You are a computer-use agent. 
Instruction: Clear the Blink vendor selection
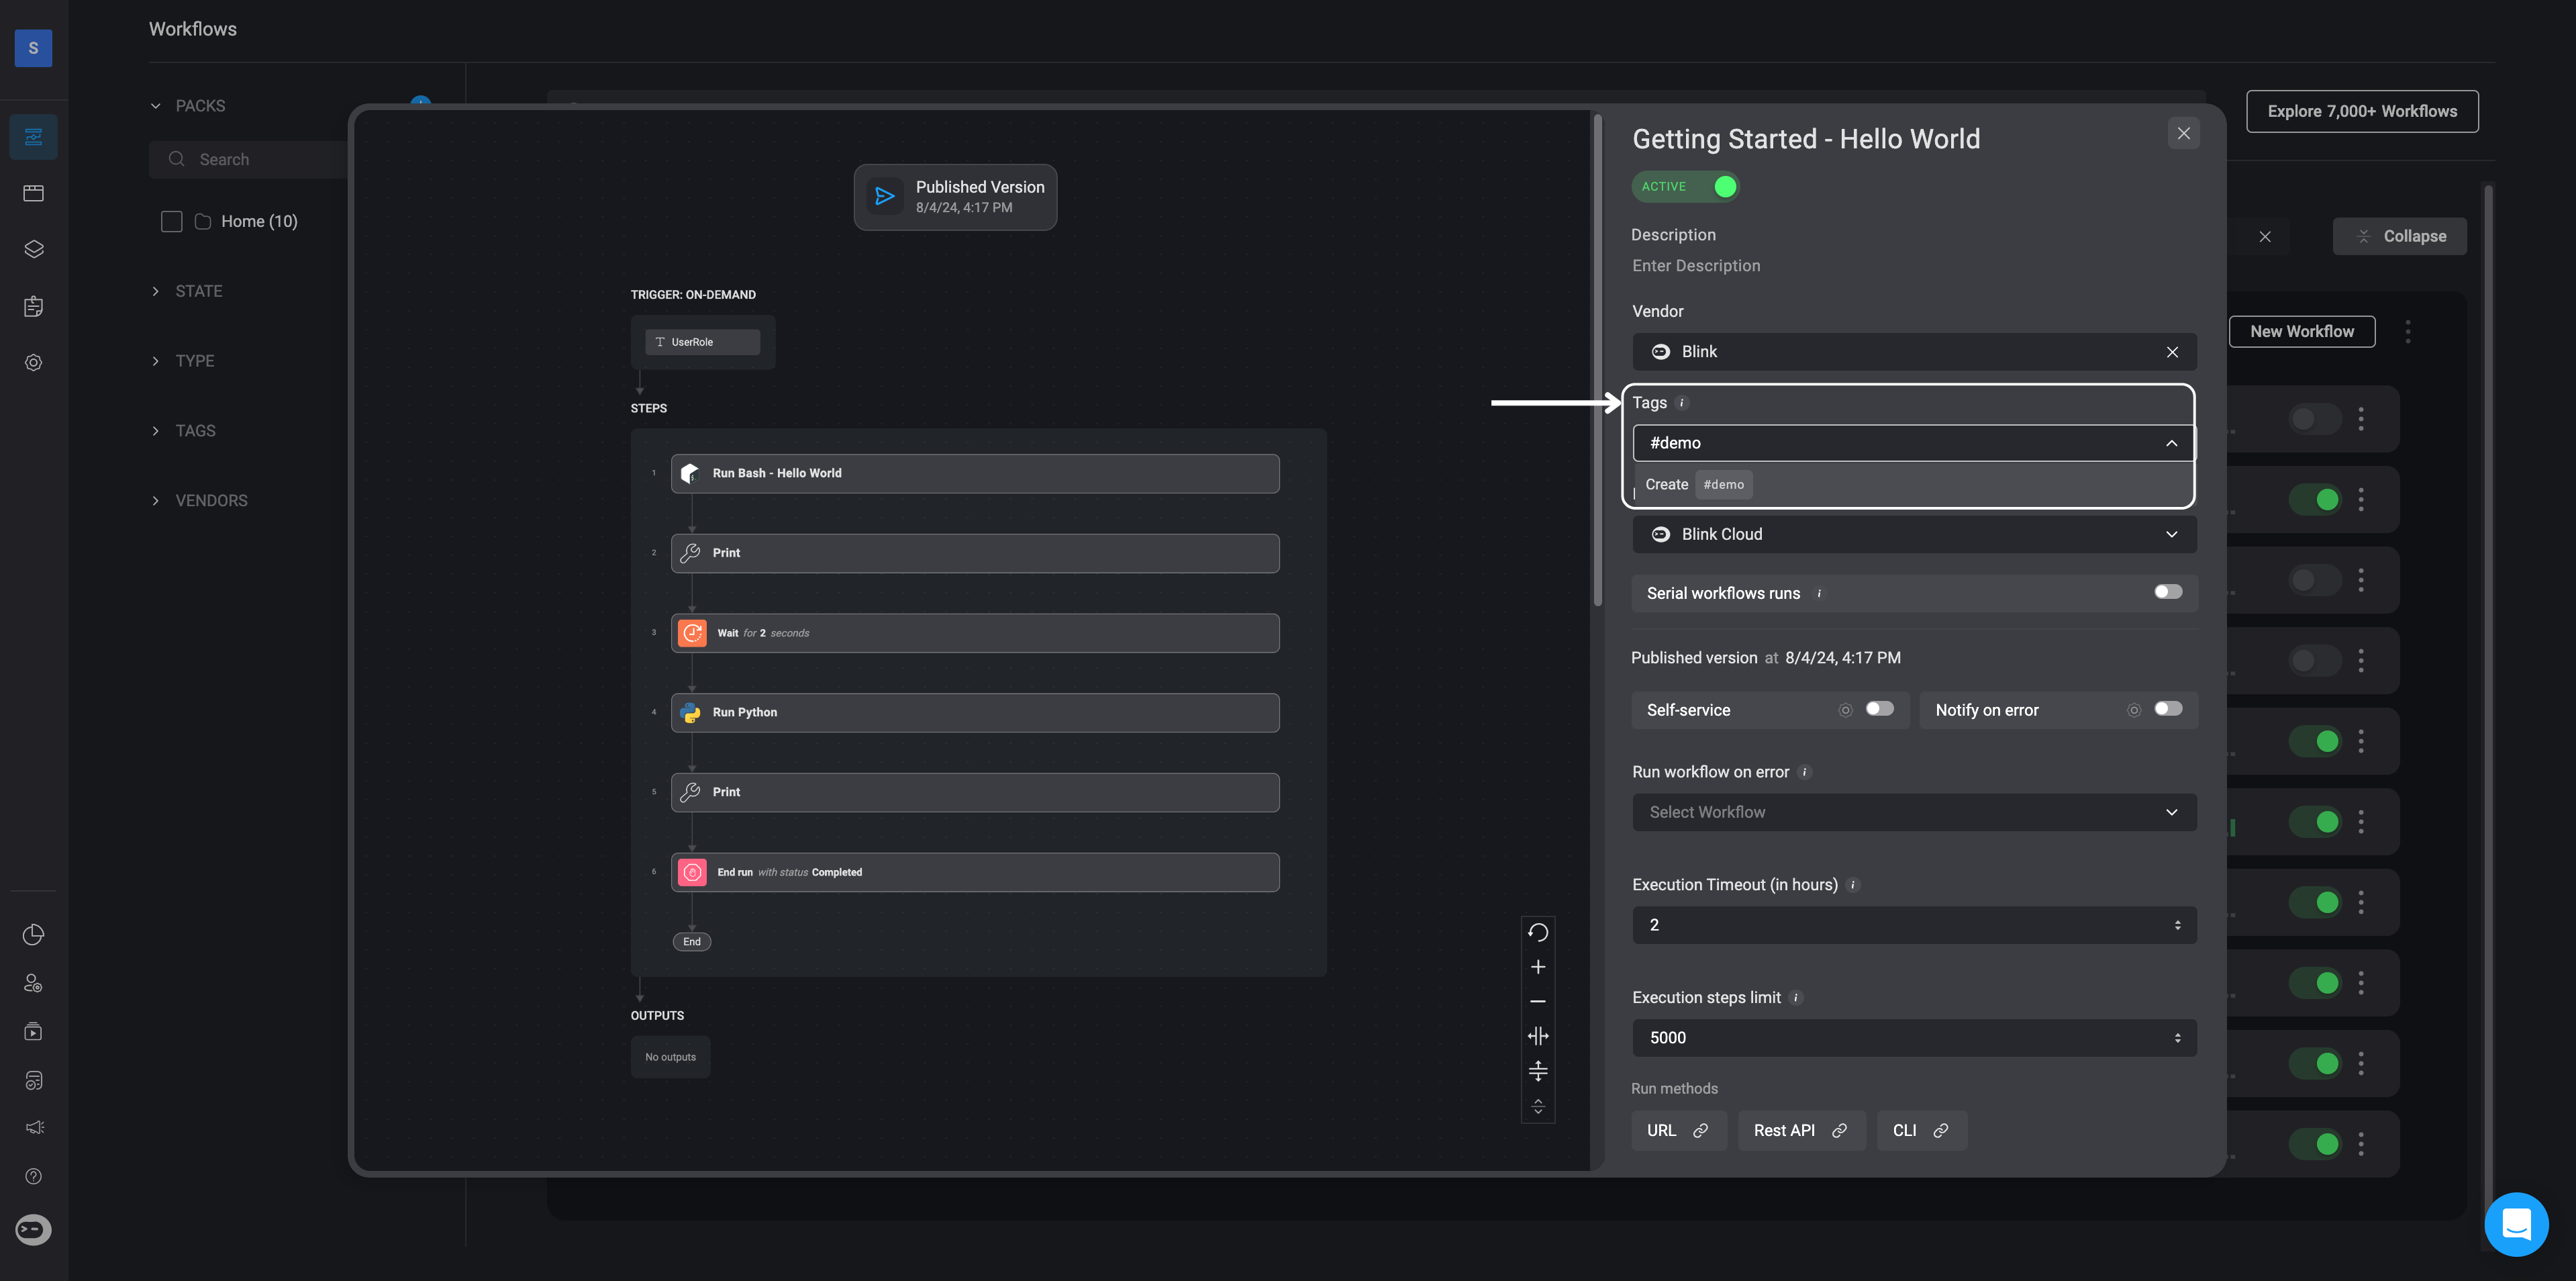[2172, 352]
